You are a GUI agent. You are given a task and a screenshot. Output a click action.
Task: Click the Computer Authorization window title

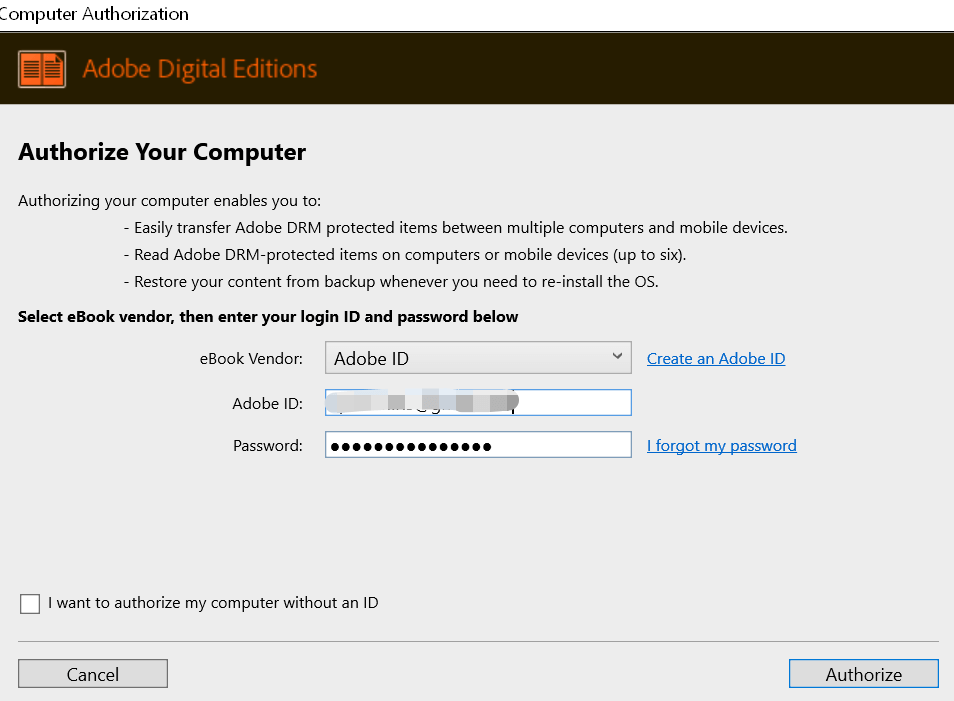[x=94, y=14]
